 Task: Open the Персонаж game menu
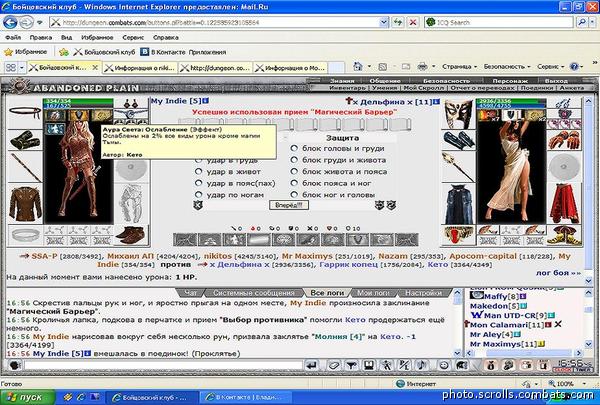pos(510,81)
